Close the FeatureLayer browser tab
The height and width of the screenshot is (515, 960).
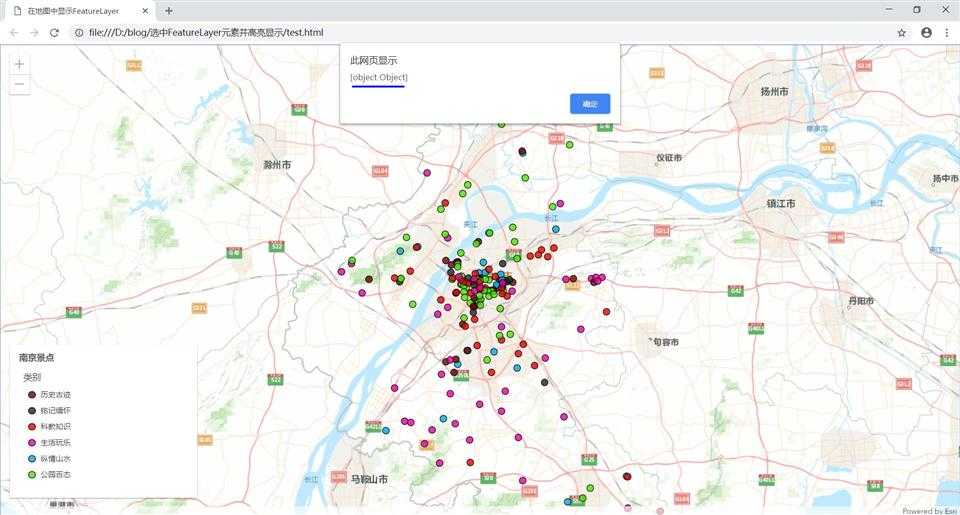pos(145,10)
